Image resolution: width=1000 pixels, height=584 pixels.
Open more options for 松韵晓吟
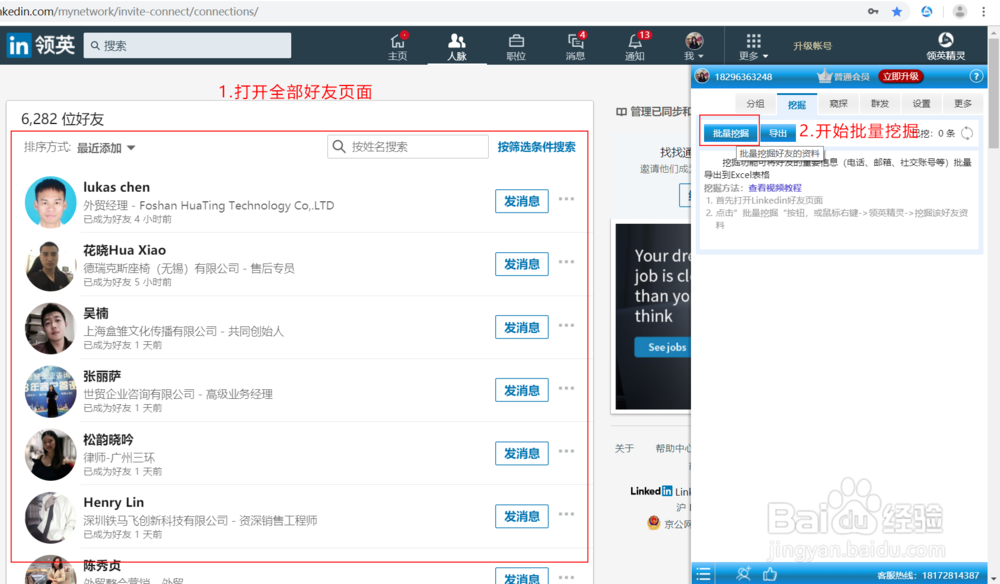(566, 451)
